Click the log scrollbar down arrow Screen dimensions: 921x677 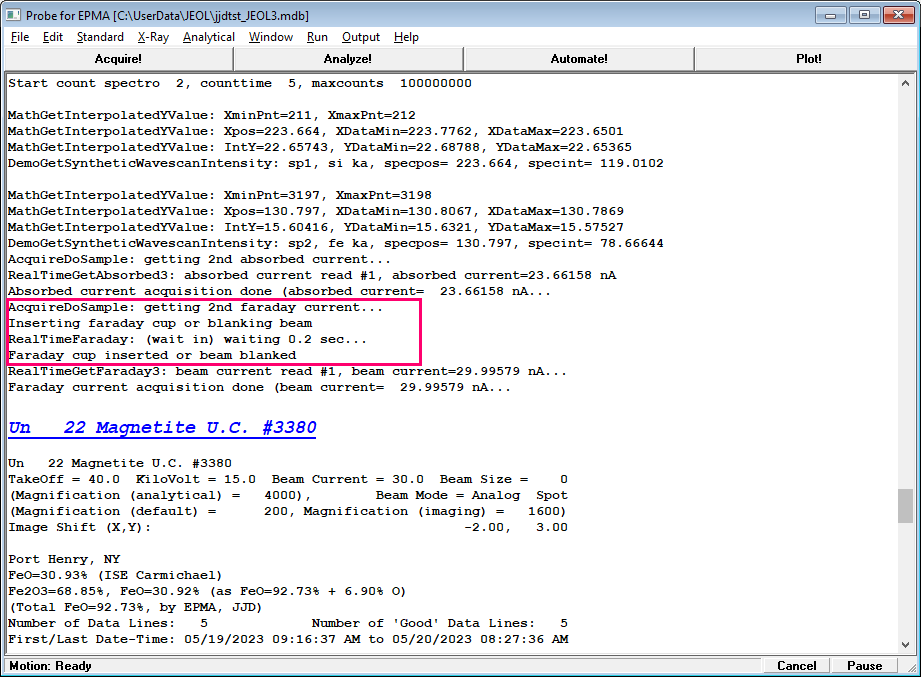[x=905, y=646]
